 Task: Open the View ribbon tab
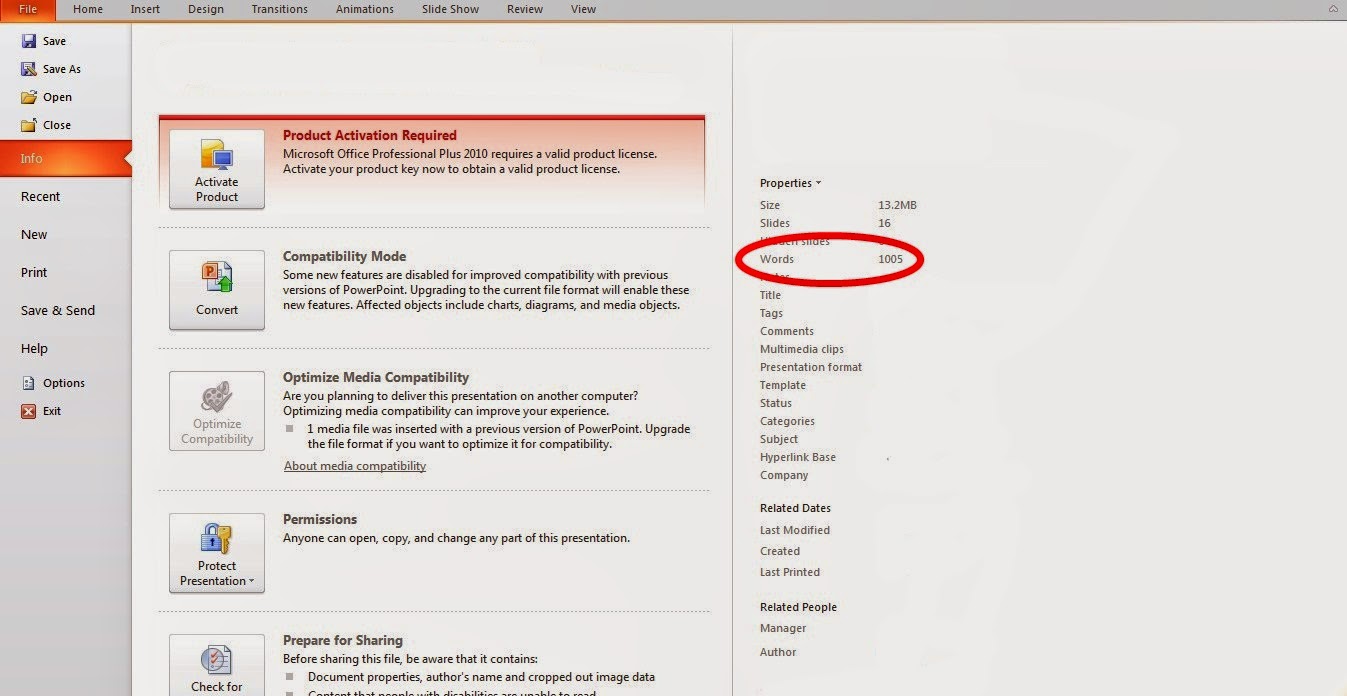point(583,9)
